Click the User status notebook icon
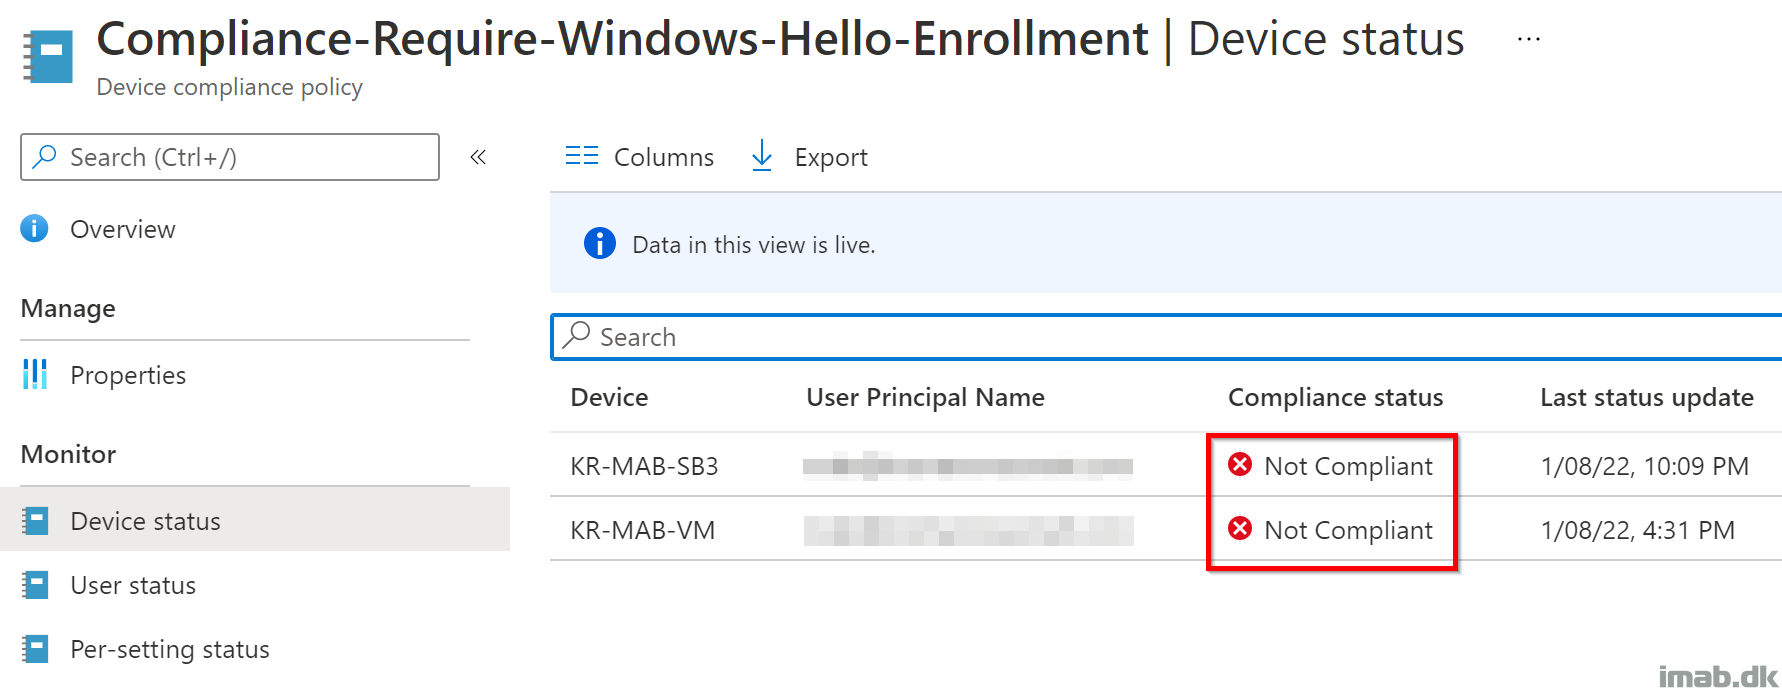 tap(35, 585)
